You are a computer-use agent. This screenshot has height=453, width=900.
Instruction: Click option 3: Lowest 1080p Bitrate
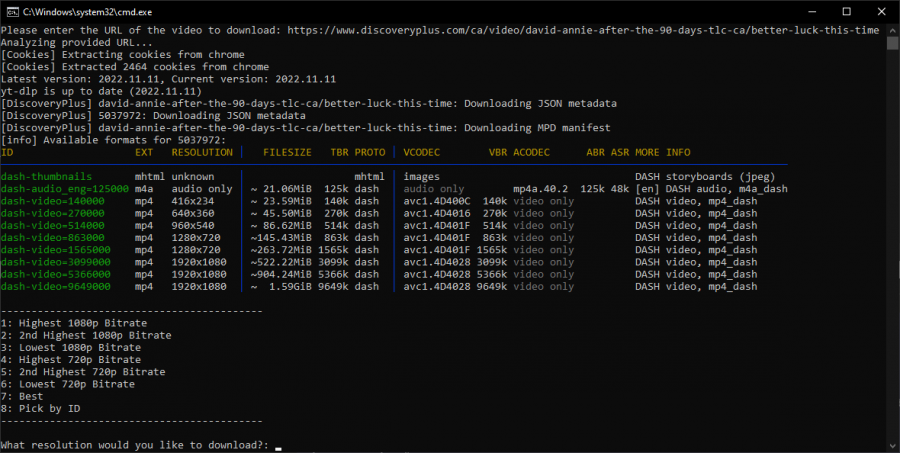coord(70,347)
